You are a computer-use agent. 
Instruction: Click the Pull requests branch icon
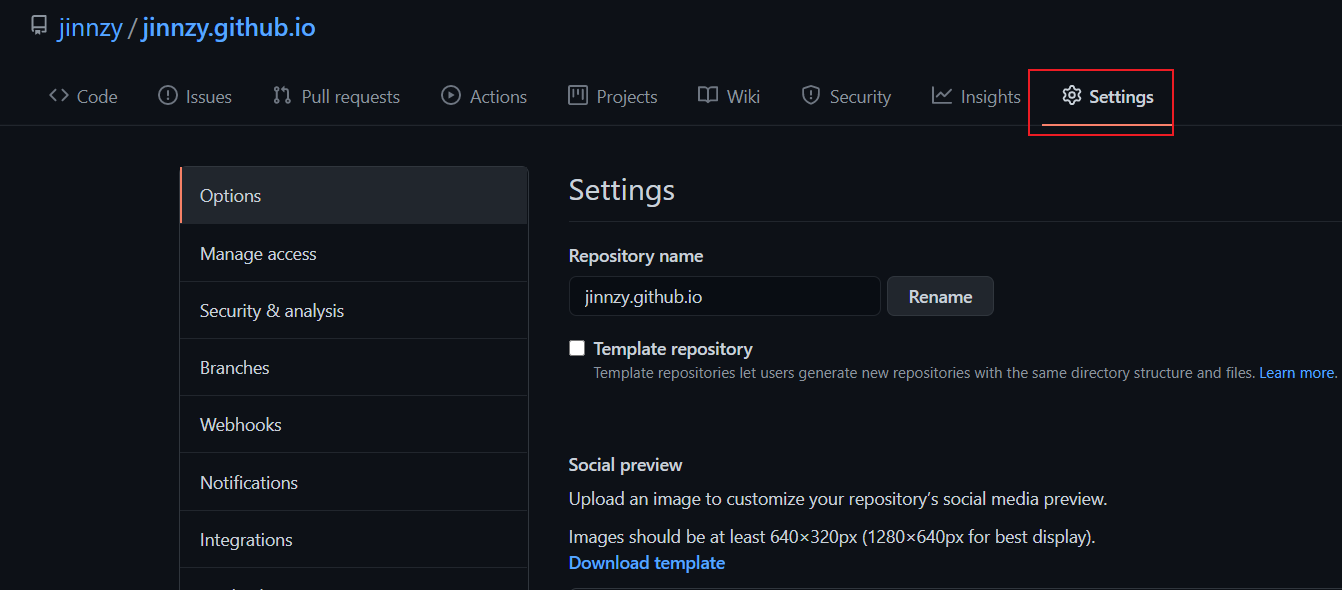[x=282, y=96]
